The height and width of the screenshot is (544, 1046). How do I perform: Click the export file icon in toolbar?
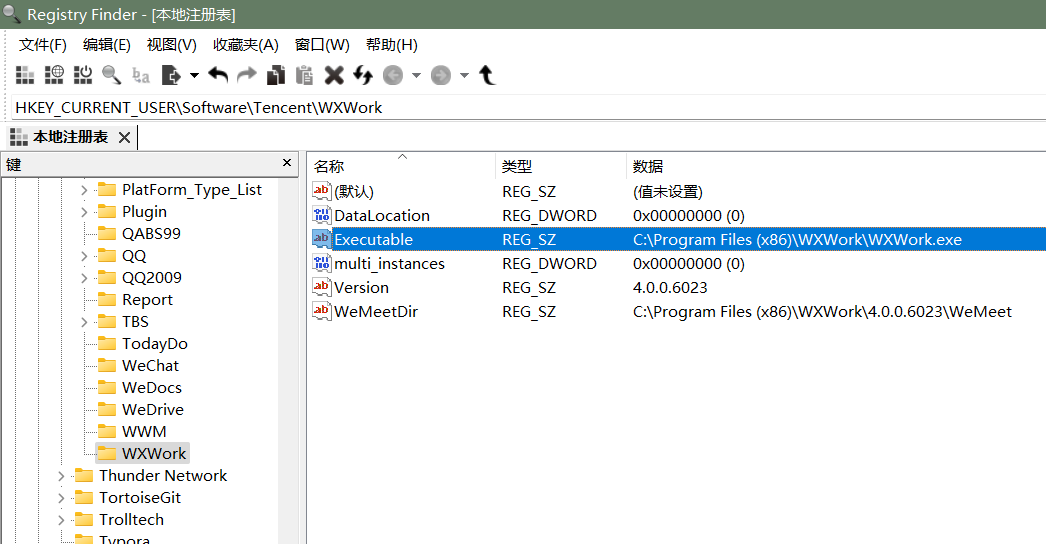pos(171,75)
